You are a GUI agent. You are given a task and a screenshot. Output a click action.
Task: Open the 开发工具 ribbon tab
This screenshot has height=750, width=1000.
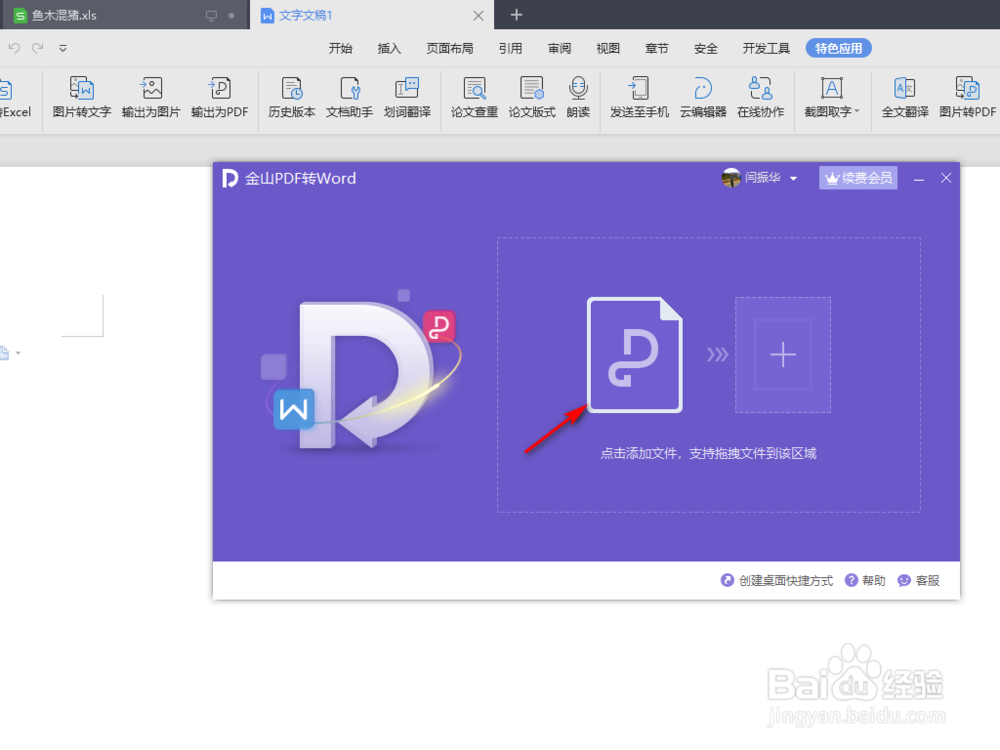pos(766,48)
